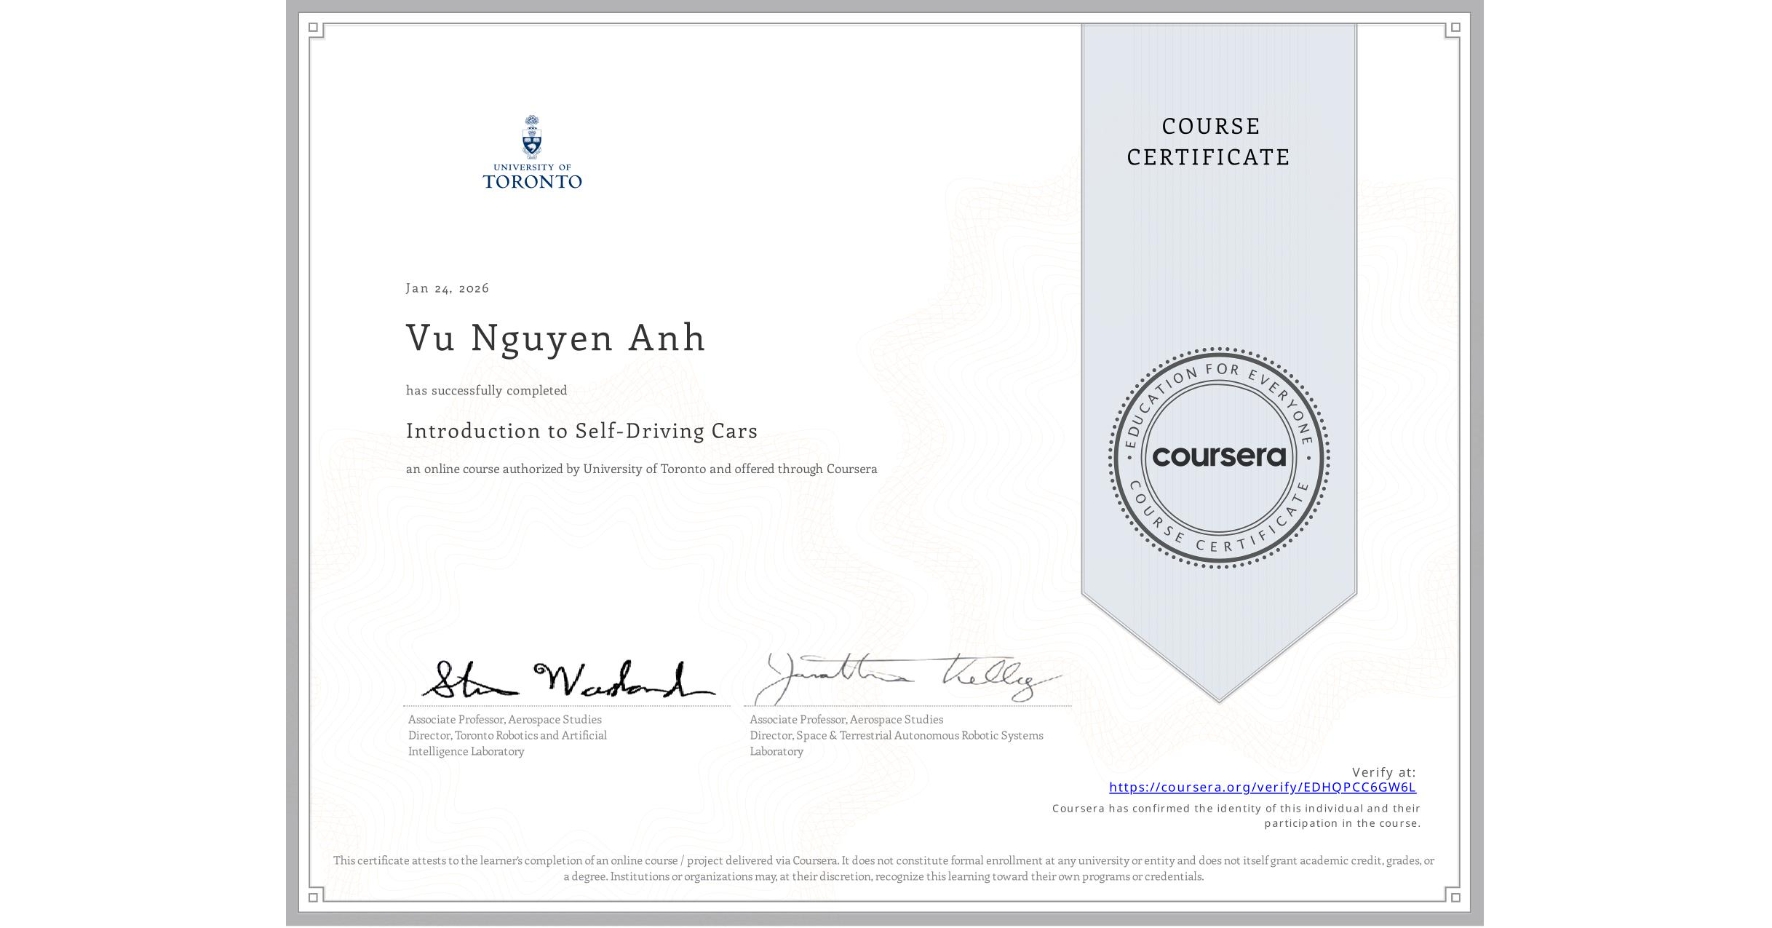Select the date text 'Jan 24, 2026'
This screenshot has height=928, width=1772.
pyautogui.click(x=447, y=288)
